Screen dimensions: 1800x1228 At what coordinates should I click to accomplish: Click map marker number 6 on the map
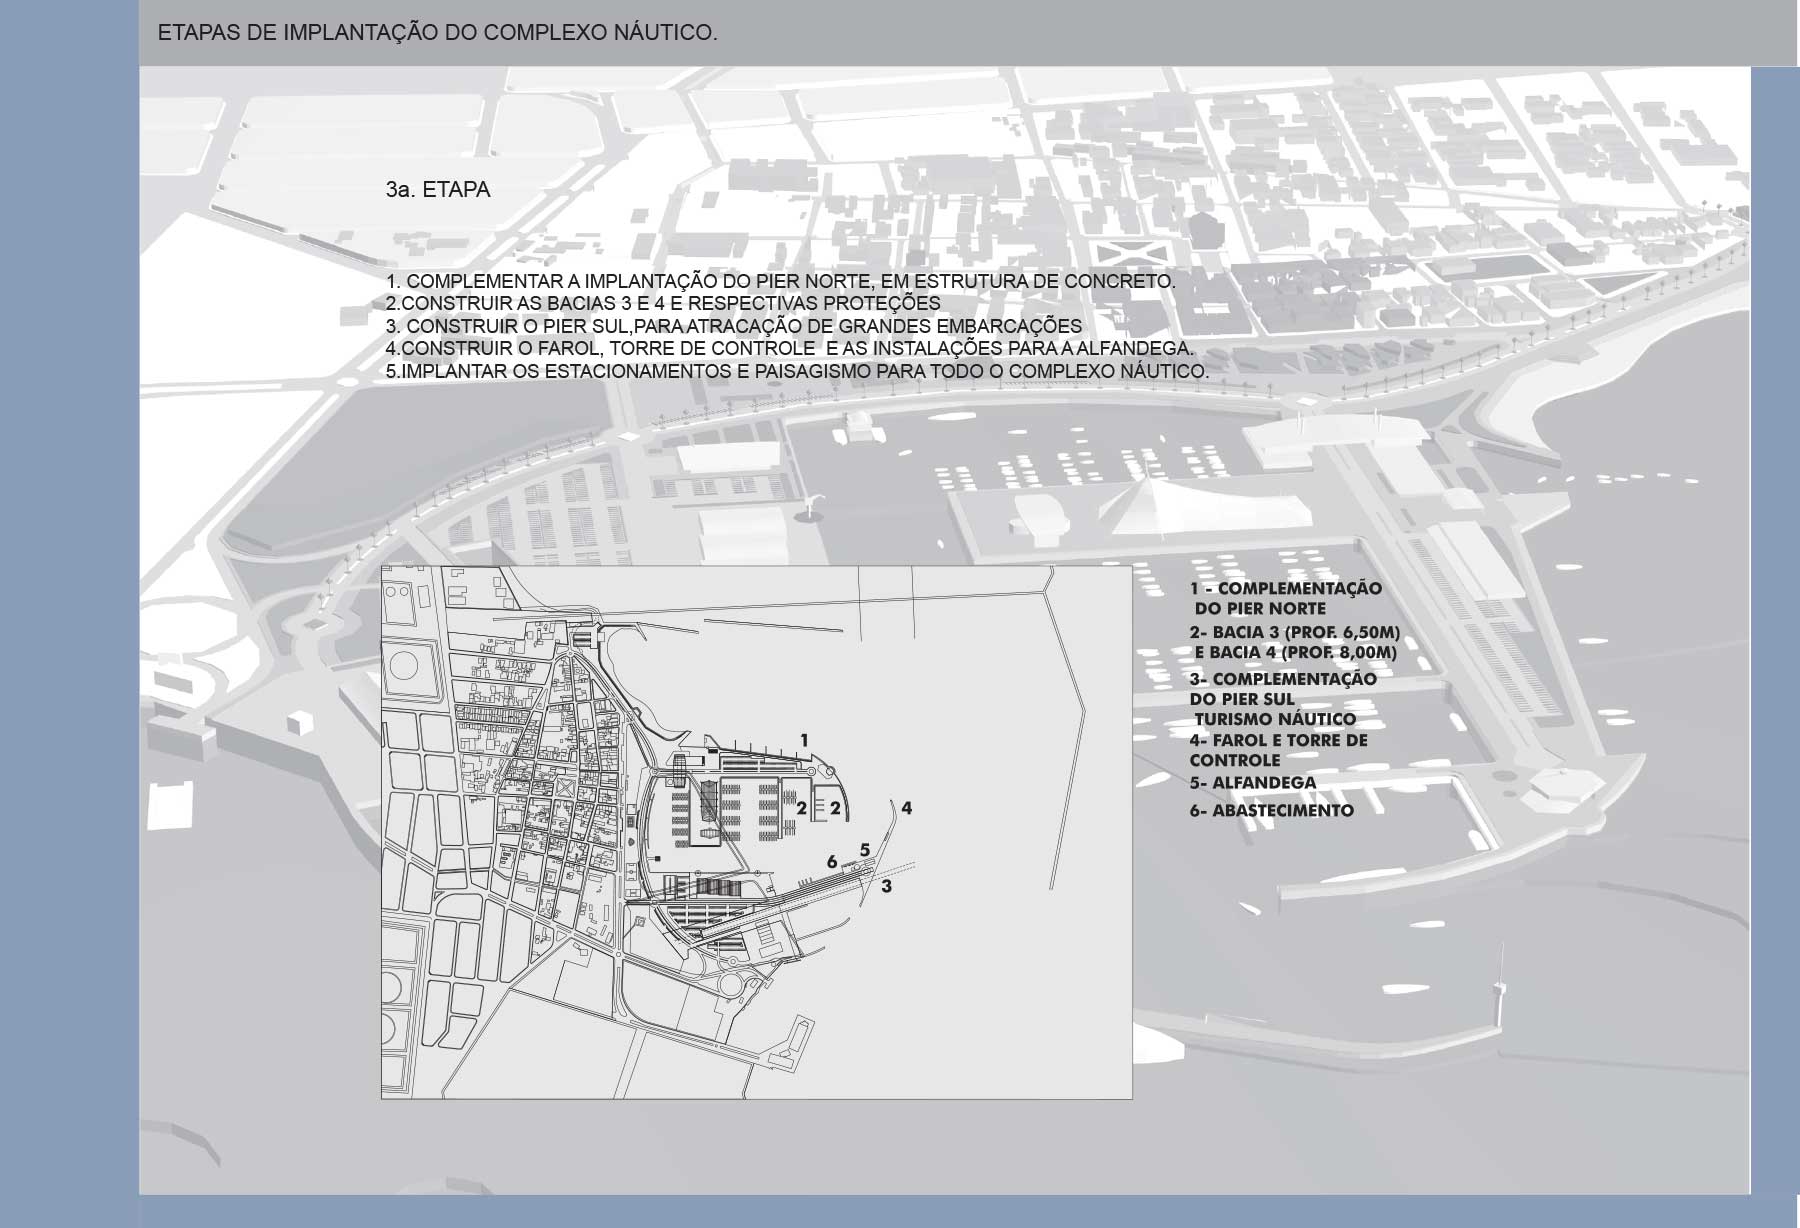tap(832, 862)
